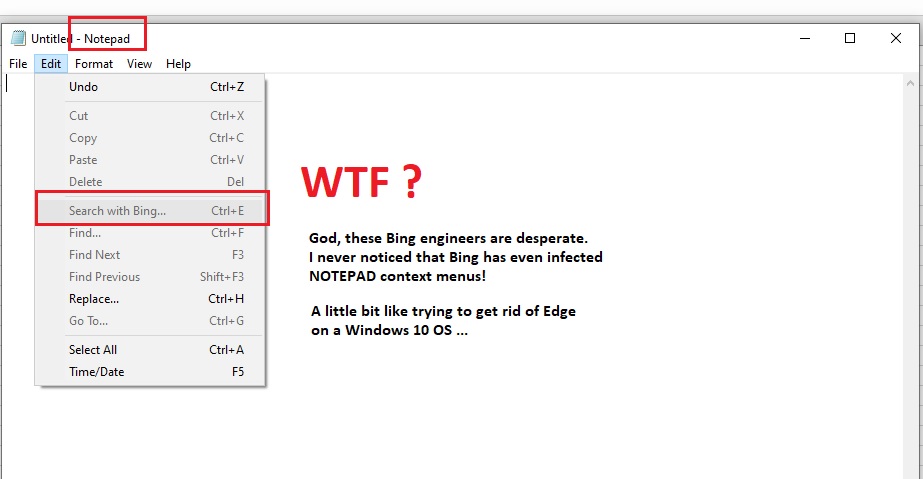This screenshot has width=923, height=479.
Task: Select Search with Bing option
Action: (x=150, y=211)
